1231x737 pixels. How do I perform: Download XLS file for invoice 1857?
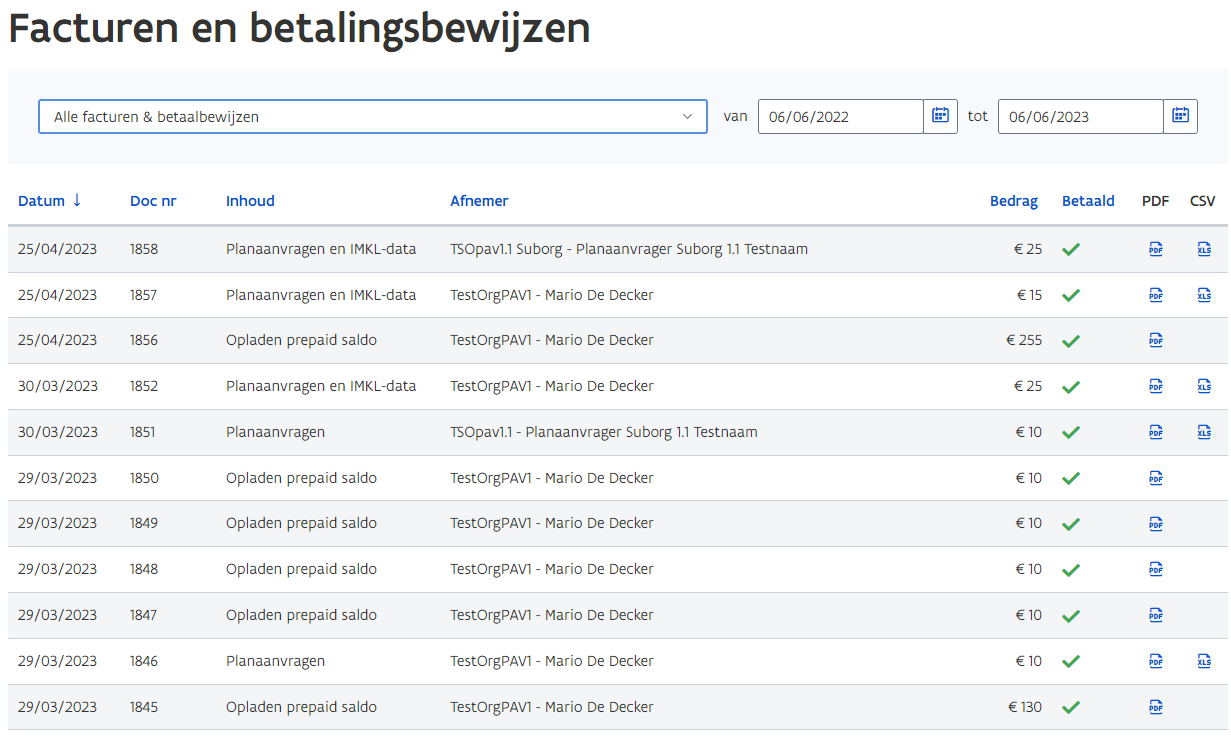[x=1204, y=294]
